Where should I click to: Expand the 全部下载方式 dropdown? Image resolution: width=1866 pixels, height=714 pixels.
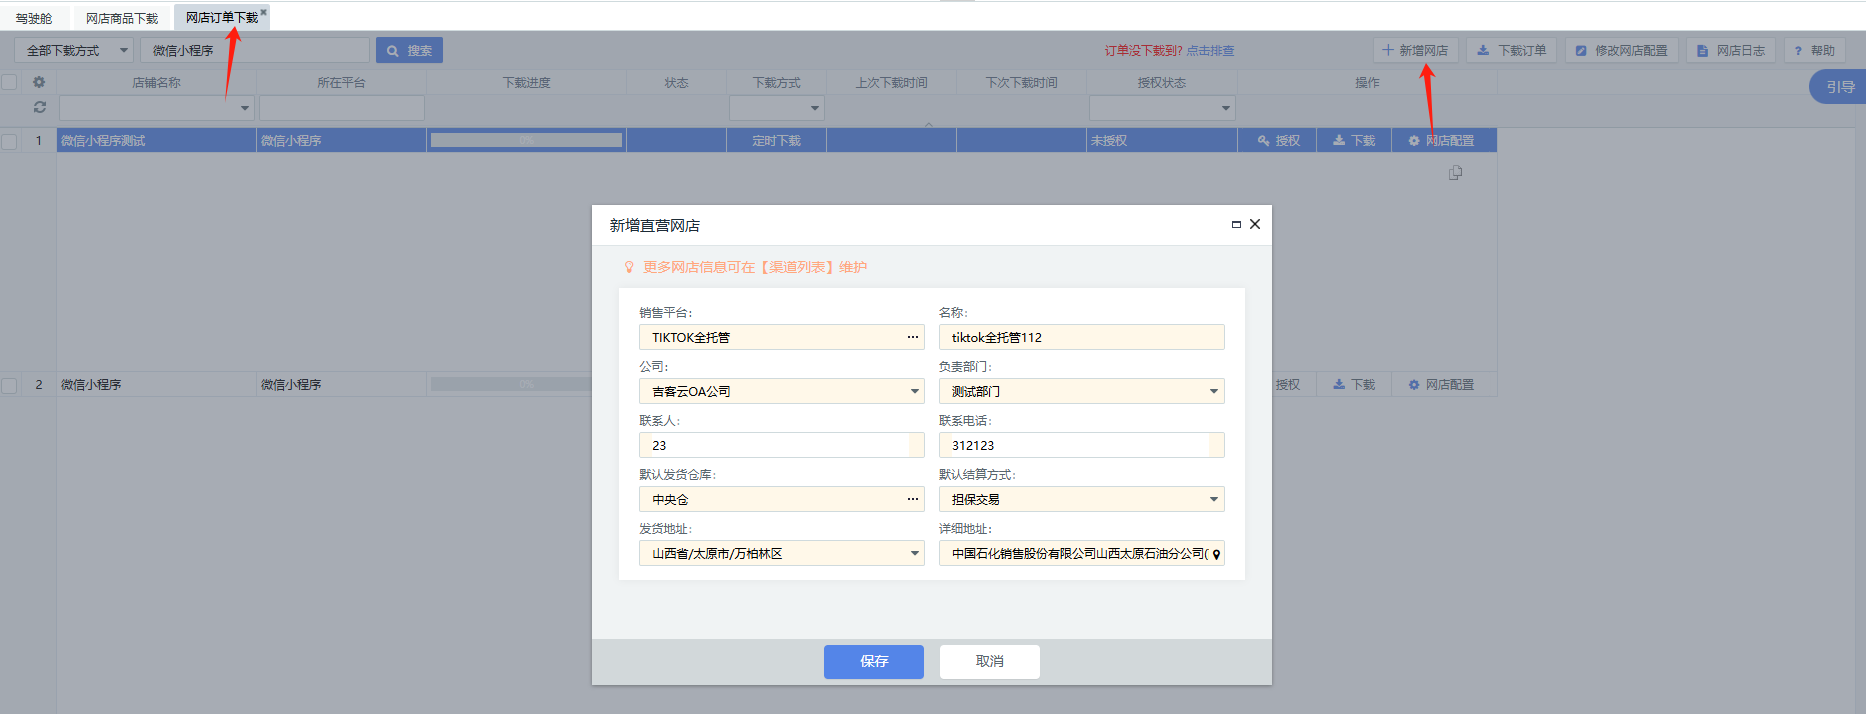[x=74, y=50]
